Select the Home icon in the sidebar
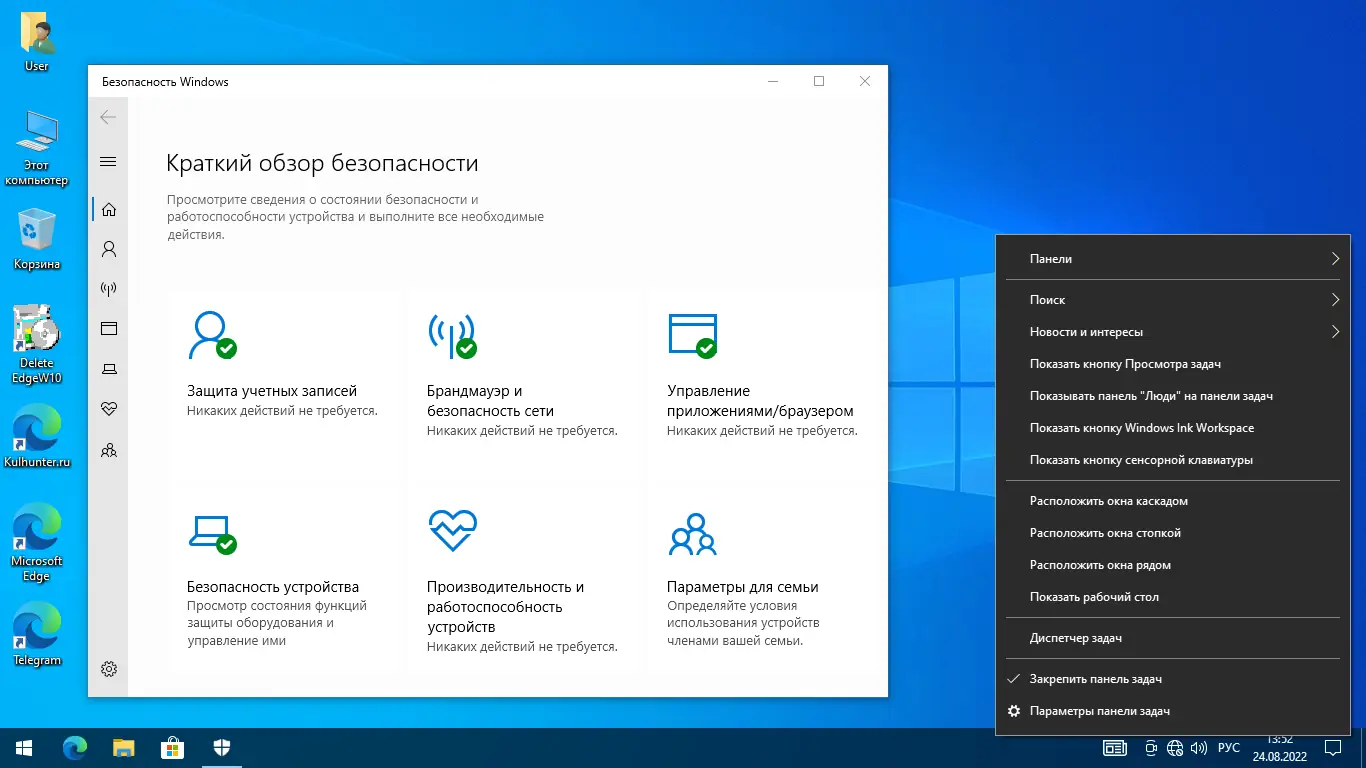The width and height of the screenshot is (1366, 768). pyautogui.click(x=108, y=209)
